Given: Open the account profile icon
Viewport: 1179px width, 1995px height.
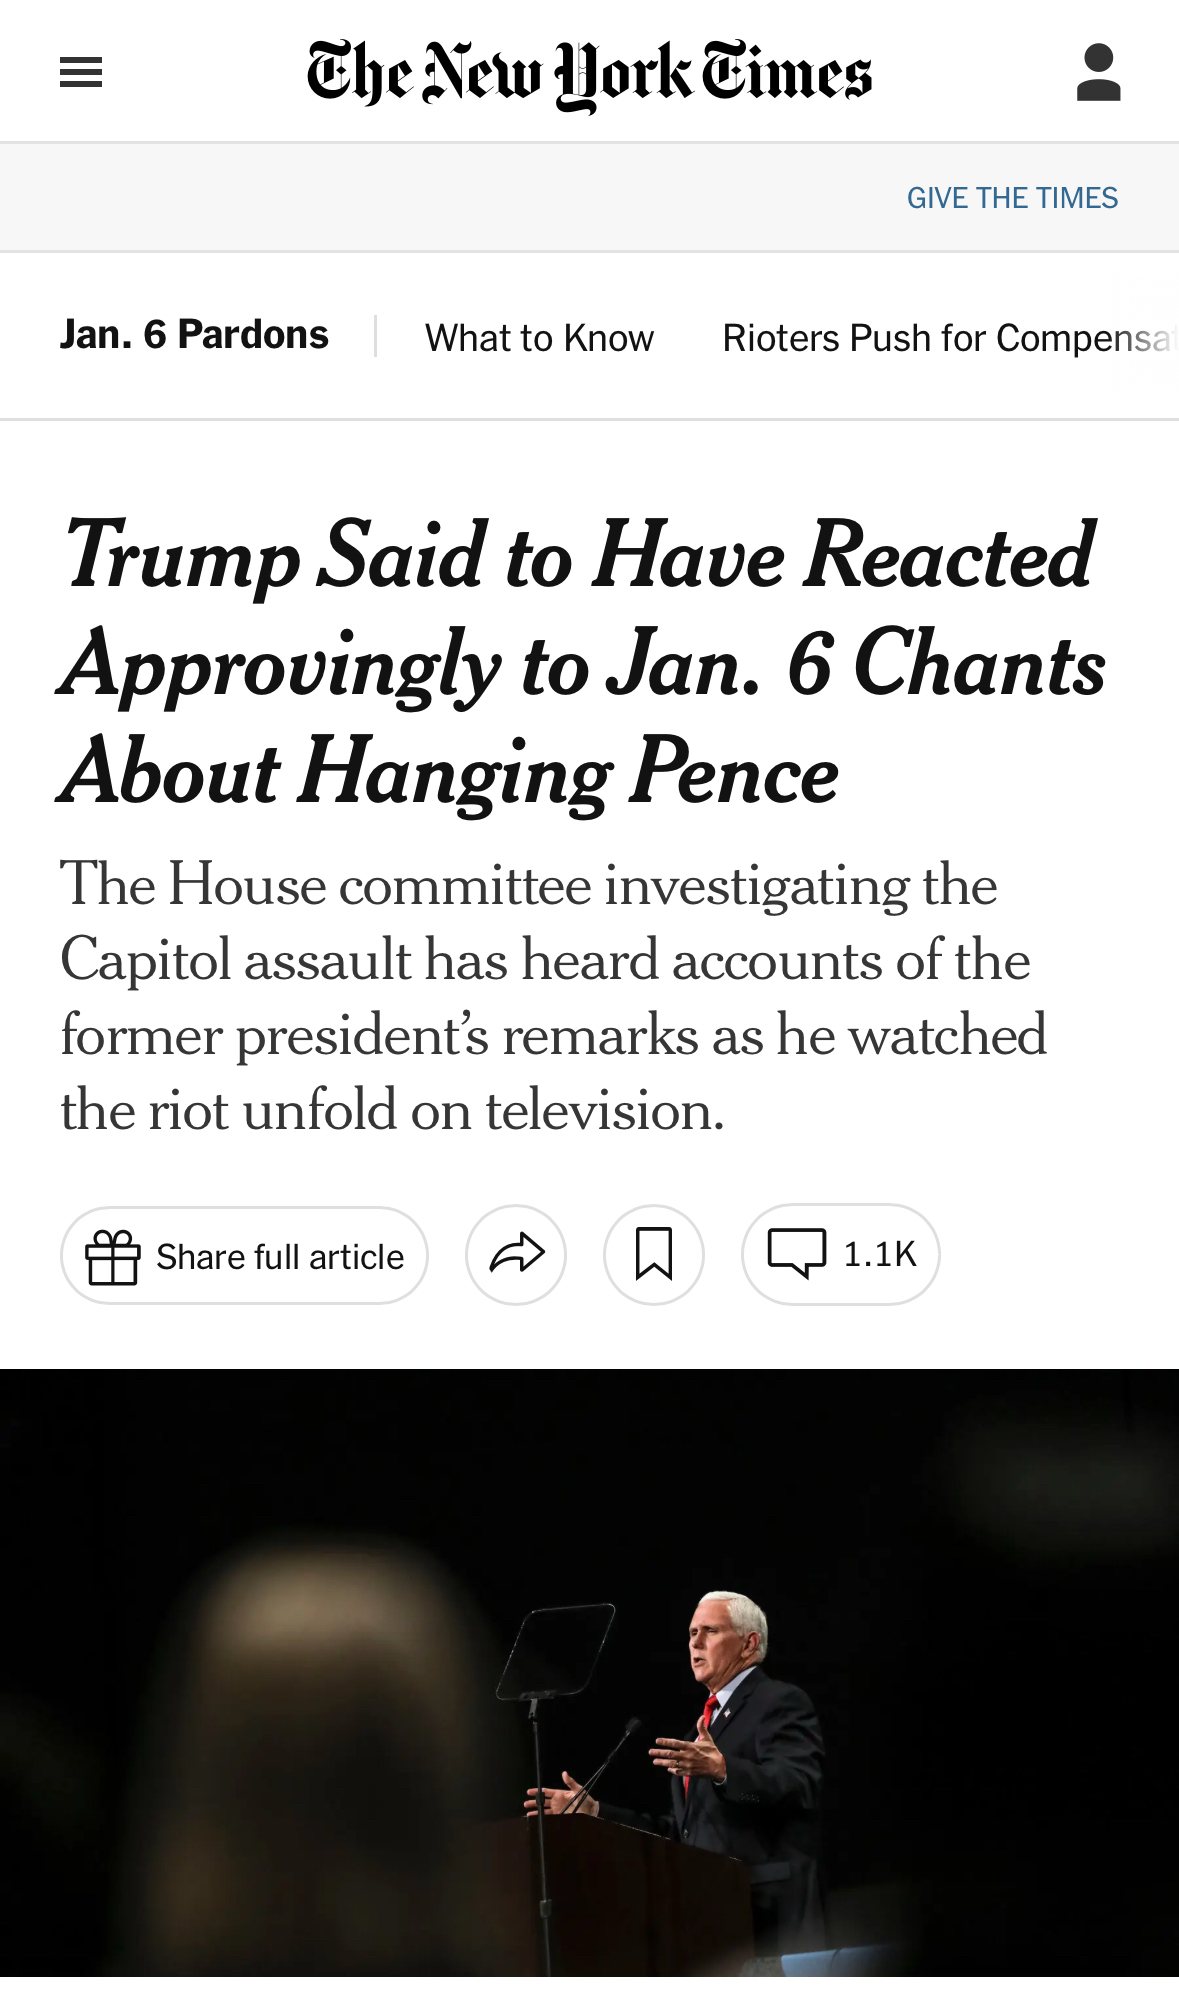Looking at the screenshot, I should [x=1098, y=72].
